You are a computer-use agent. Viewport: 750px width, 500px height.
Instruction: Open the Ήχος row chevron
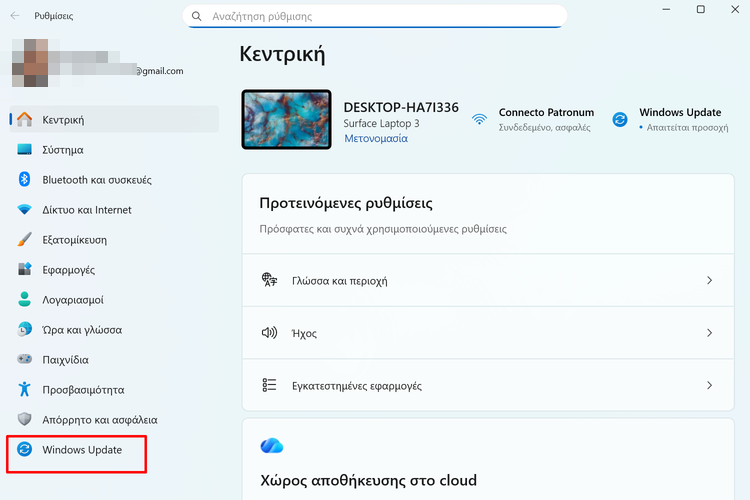(709, 333)
